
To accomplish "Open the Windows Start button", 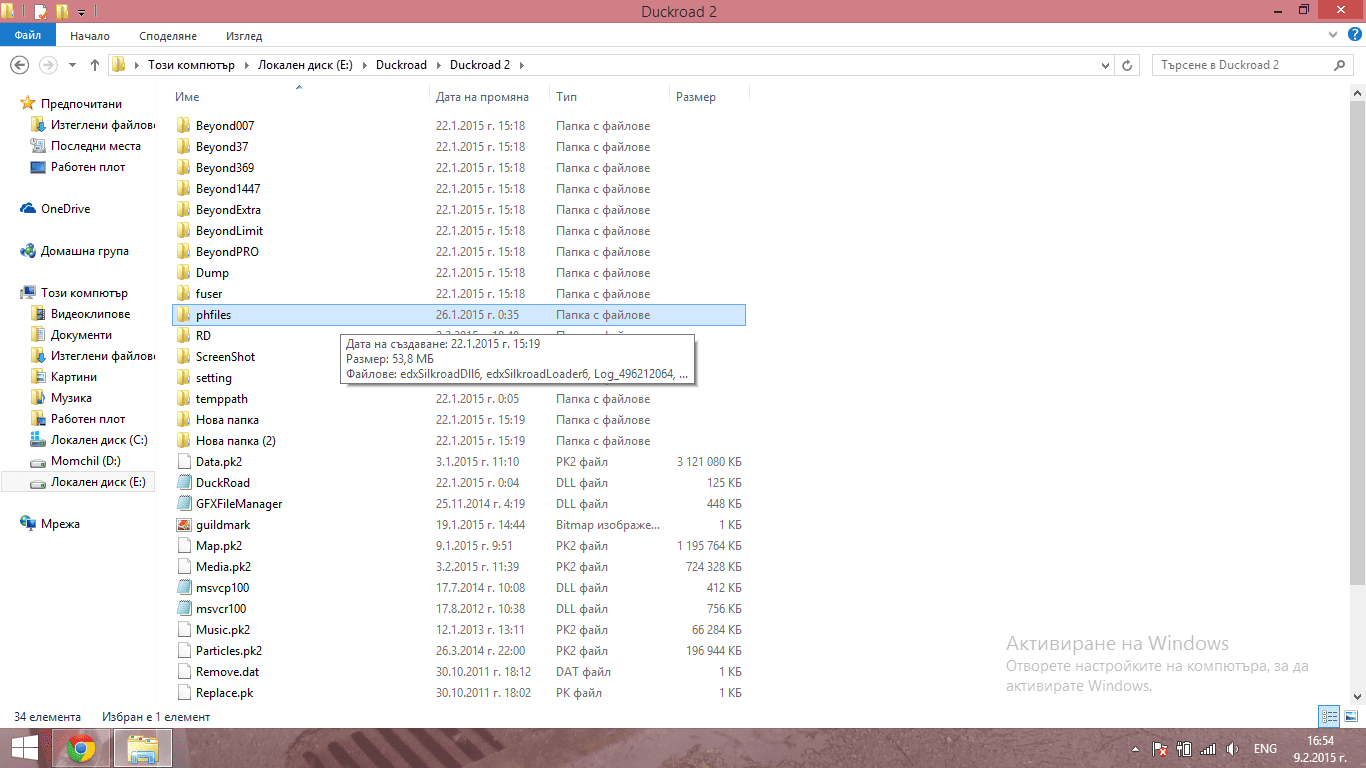I will point(25,748).
